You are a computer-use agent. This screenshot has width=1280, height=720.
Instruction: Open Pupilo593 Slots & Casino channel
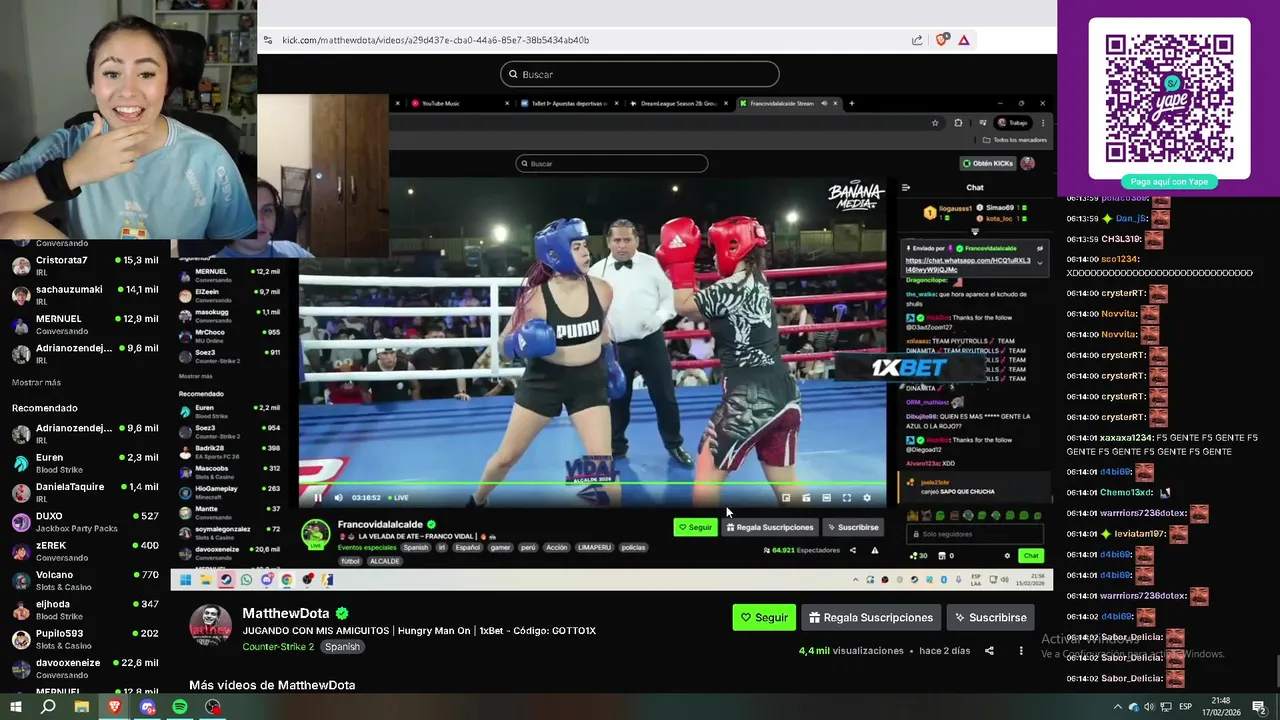pyautogui.click(x=85, y=639)
